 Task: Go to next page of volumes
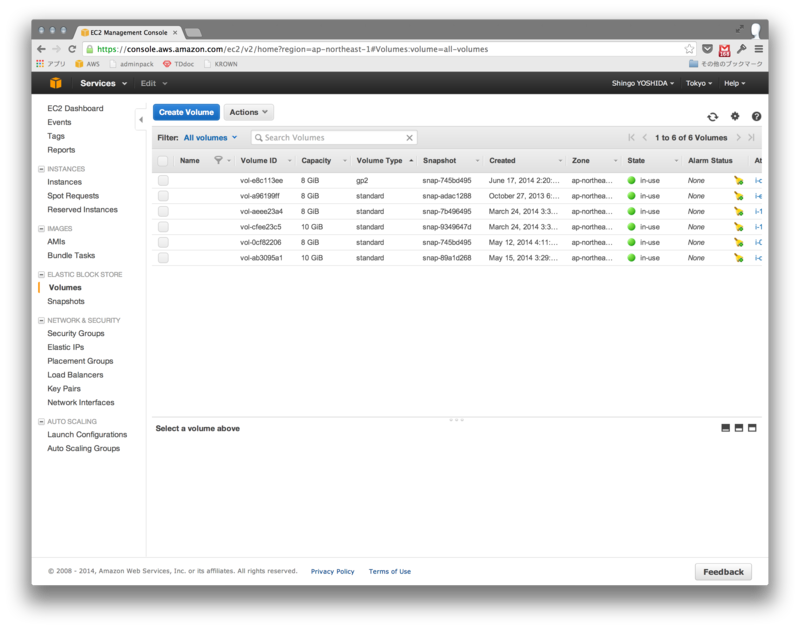[x=738, y=138]
